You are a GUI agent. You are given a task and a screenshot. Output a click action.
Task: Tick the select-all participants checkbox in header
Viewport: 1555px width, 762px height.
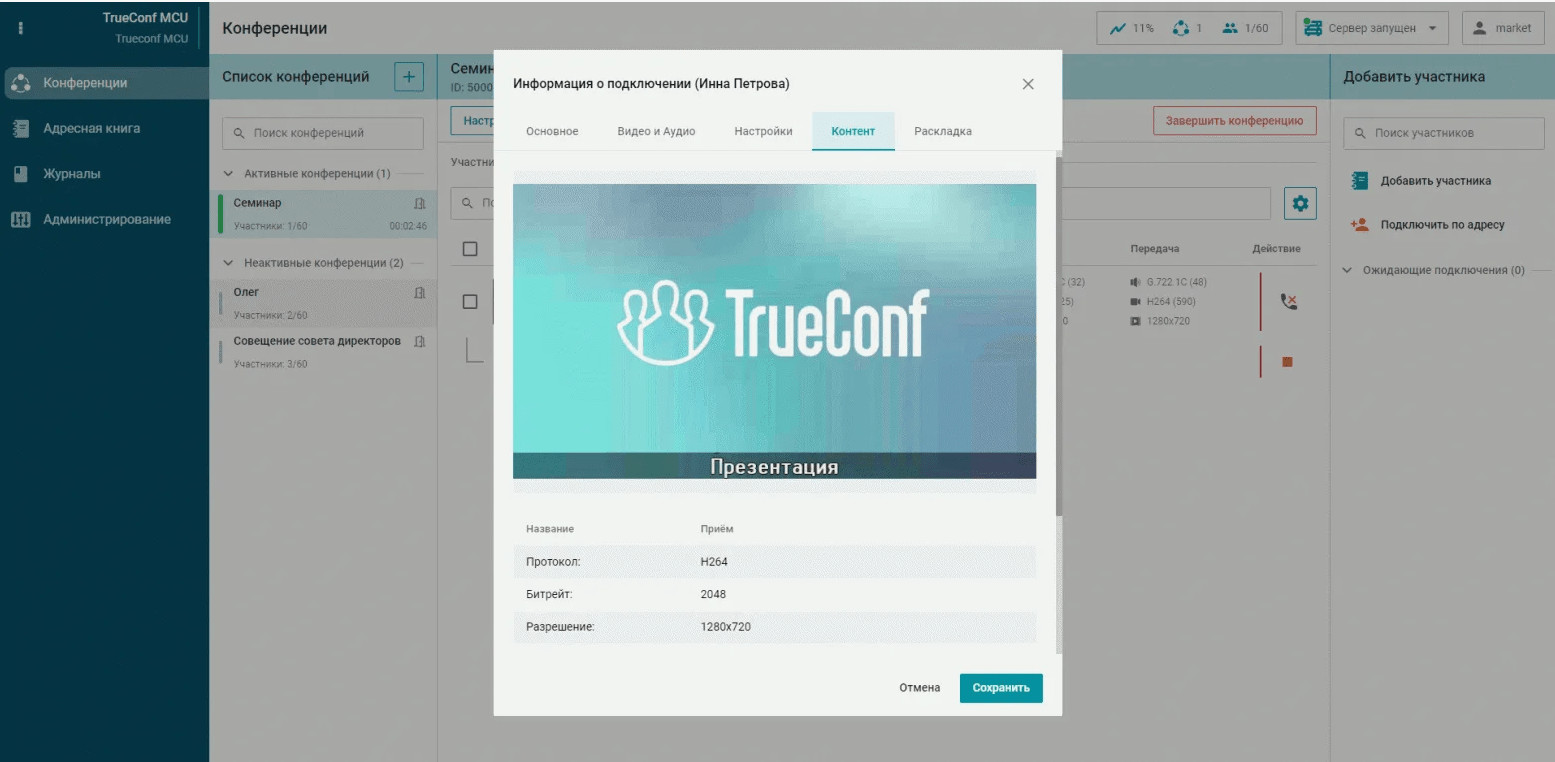(x=470, y=249)
